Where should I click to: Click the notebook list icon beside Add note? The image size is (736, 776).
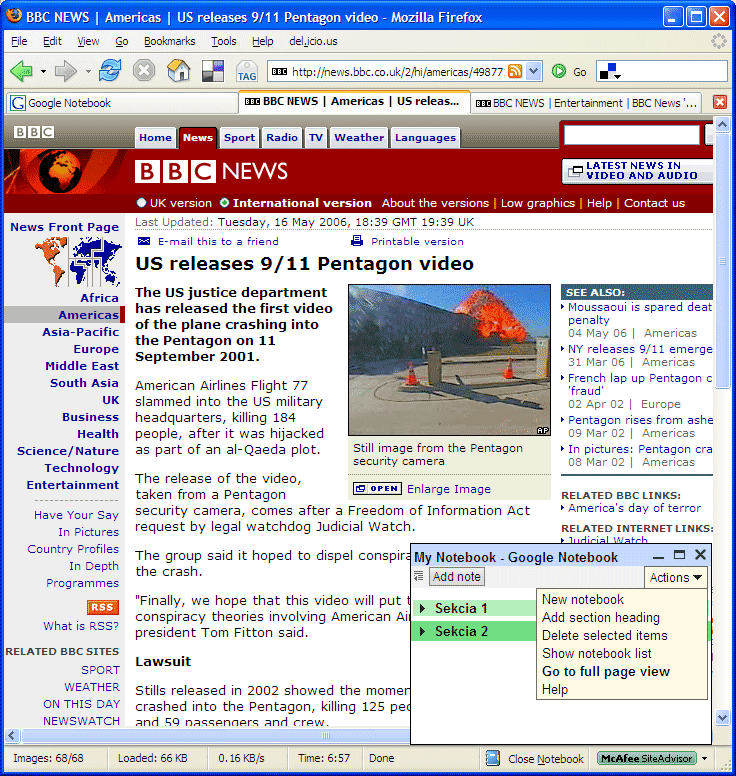[419, 576]
